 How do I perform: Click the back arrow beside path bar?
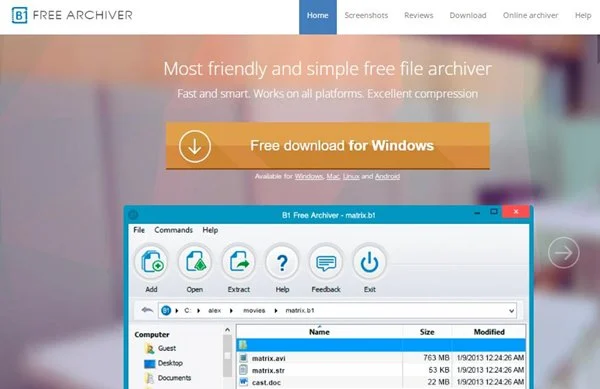147,310
